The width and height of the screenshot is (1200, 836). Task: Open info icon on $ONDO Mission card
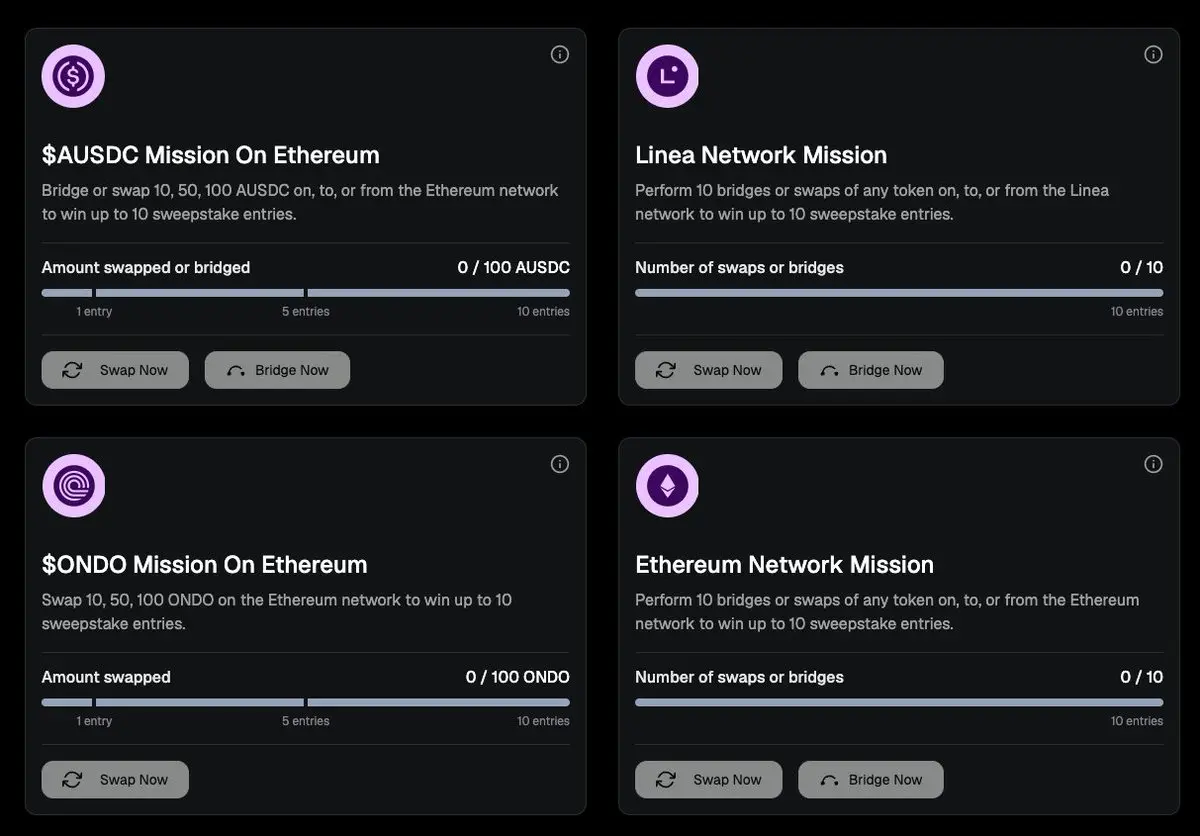pyautogui.click(x=560, y=464)
